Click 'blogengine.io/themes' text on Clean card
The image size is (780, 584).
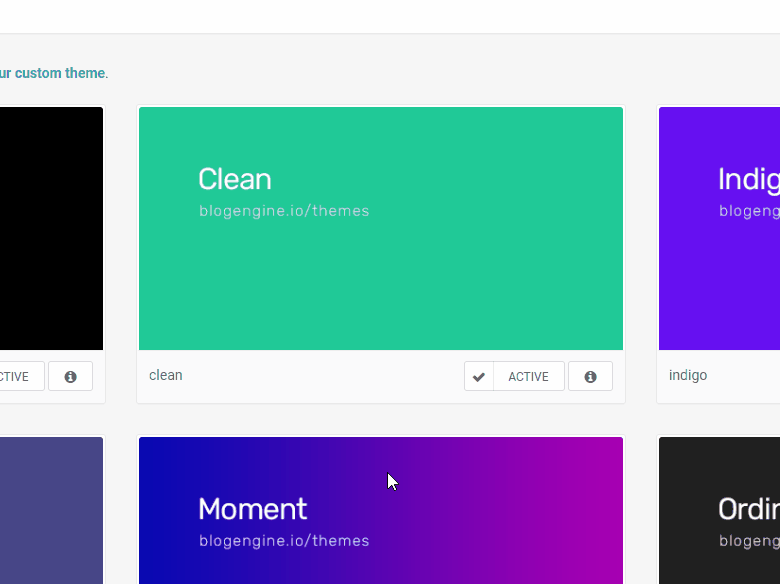click(284, 211)
